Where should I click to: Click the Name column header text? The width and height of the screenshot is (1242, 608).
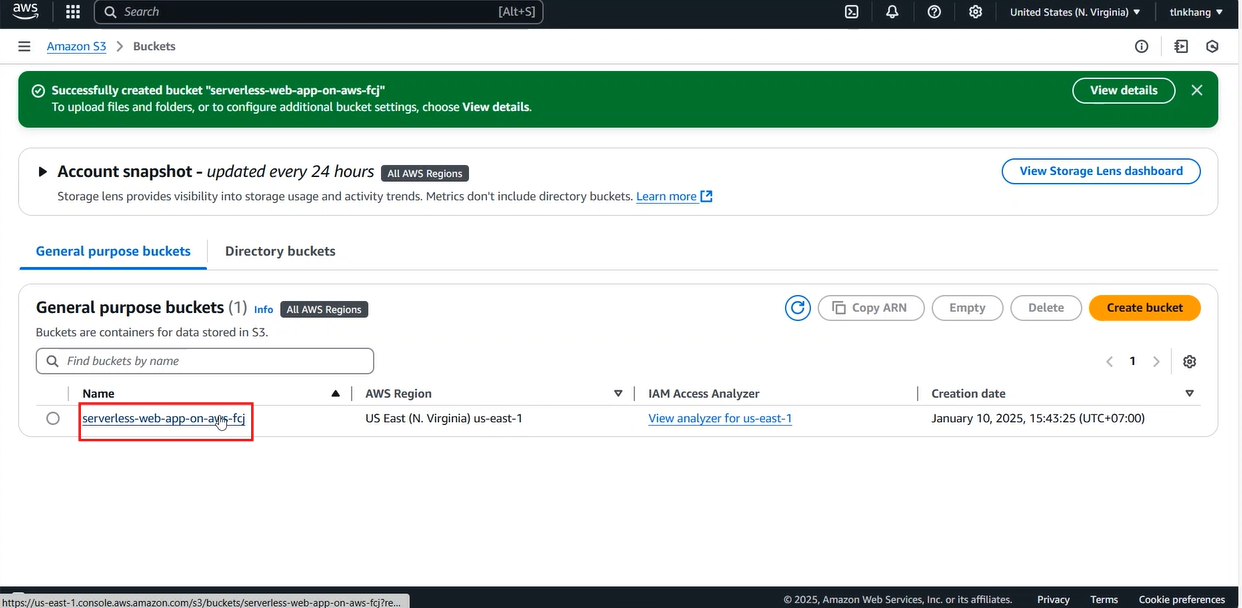click(x=98, y=394)
